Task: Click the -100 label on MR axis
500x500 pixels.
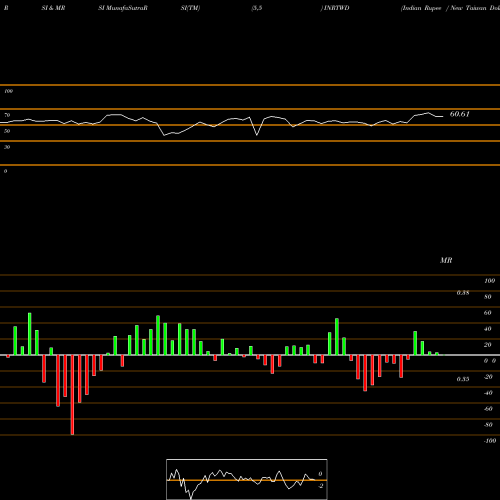Action: pos(490,441)
